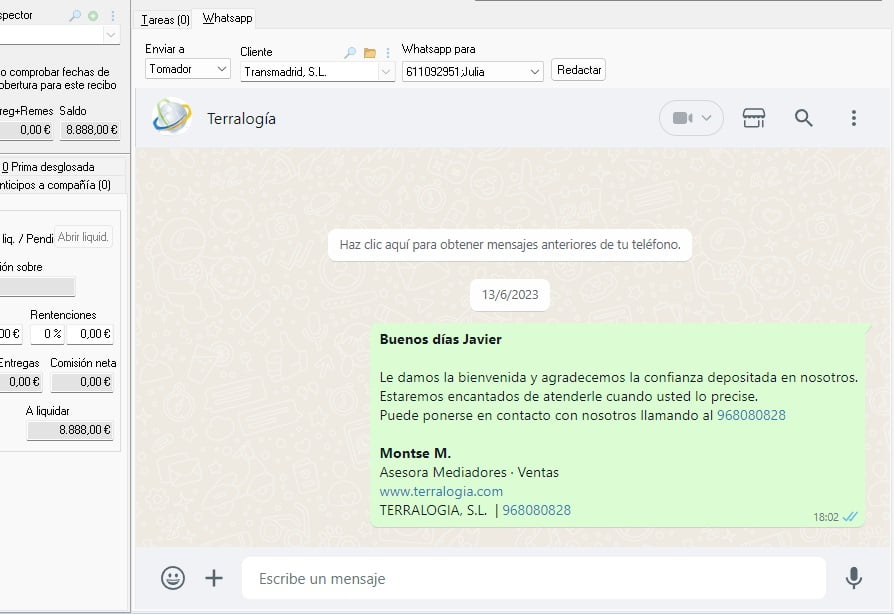The width and height of the screenshot is (894, 614).
Task: Expand video call options chevron
Action: click(x=706, y=118)
